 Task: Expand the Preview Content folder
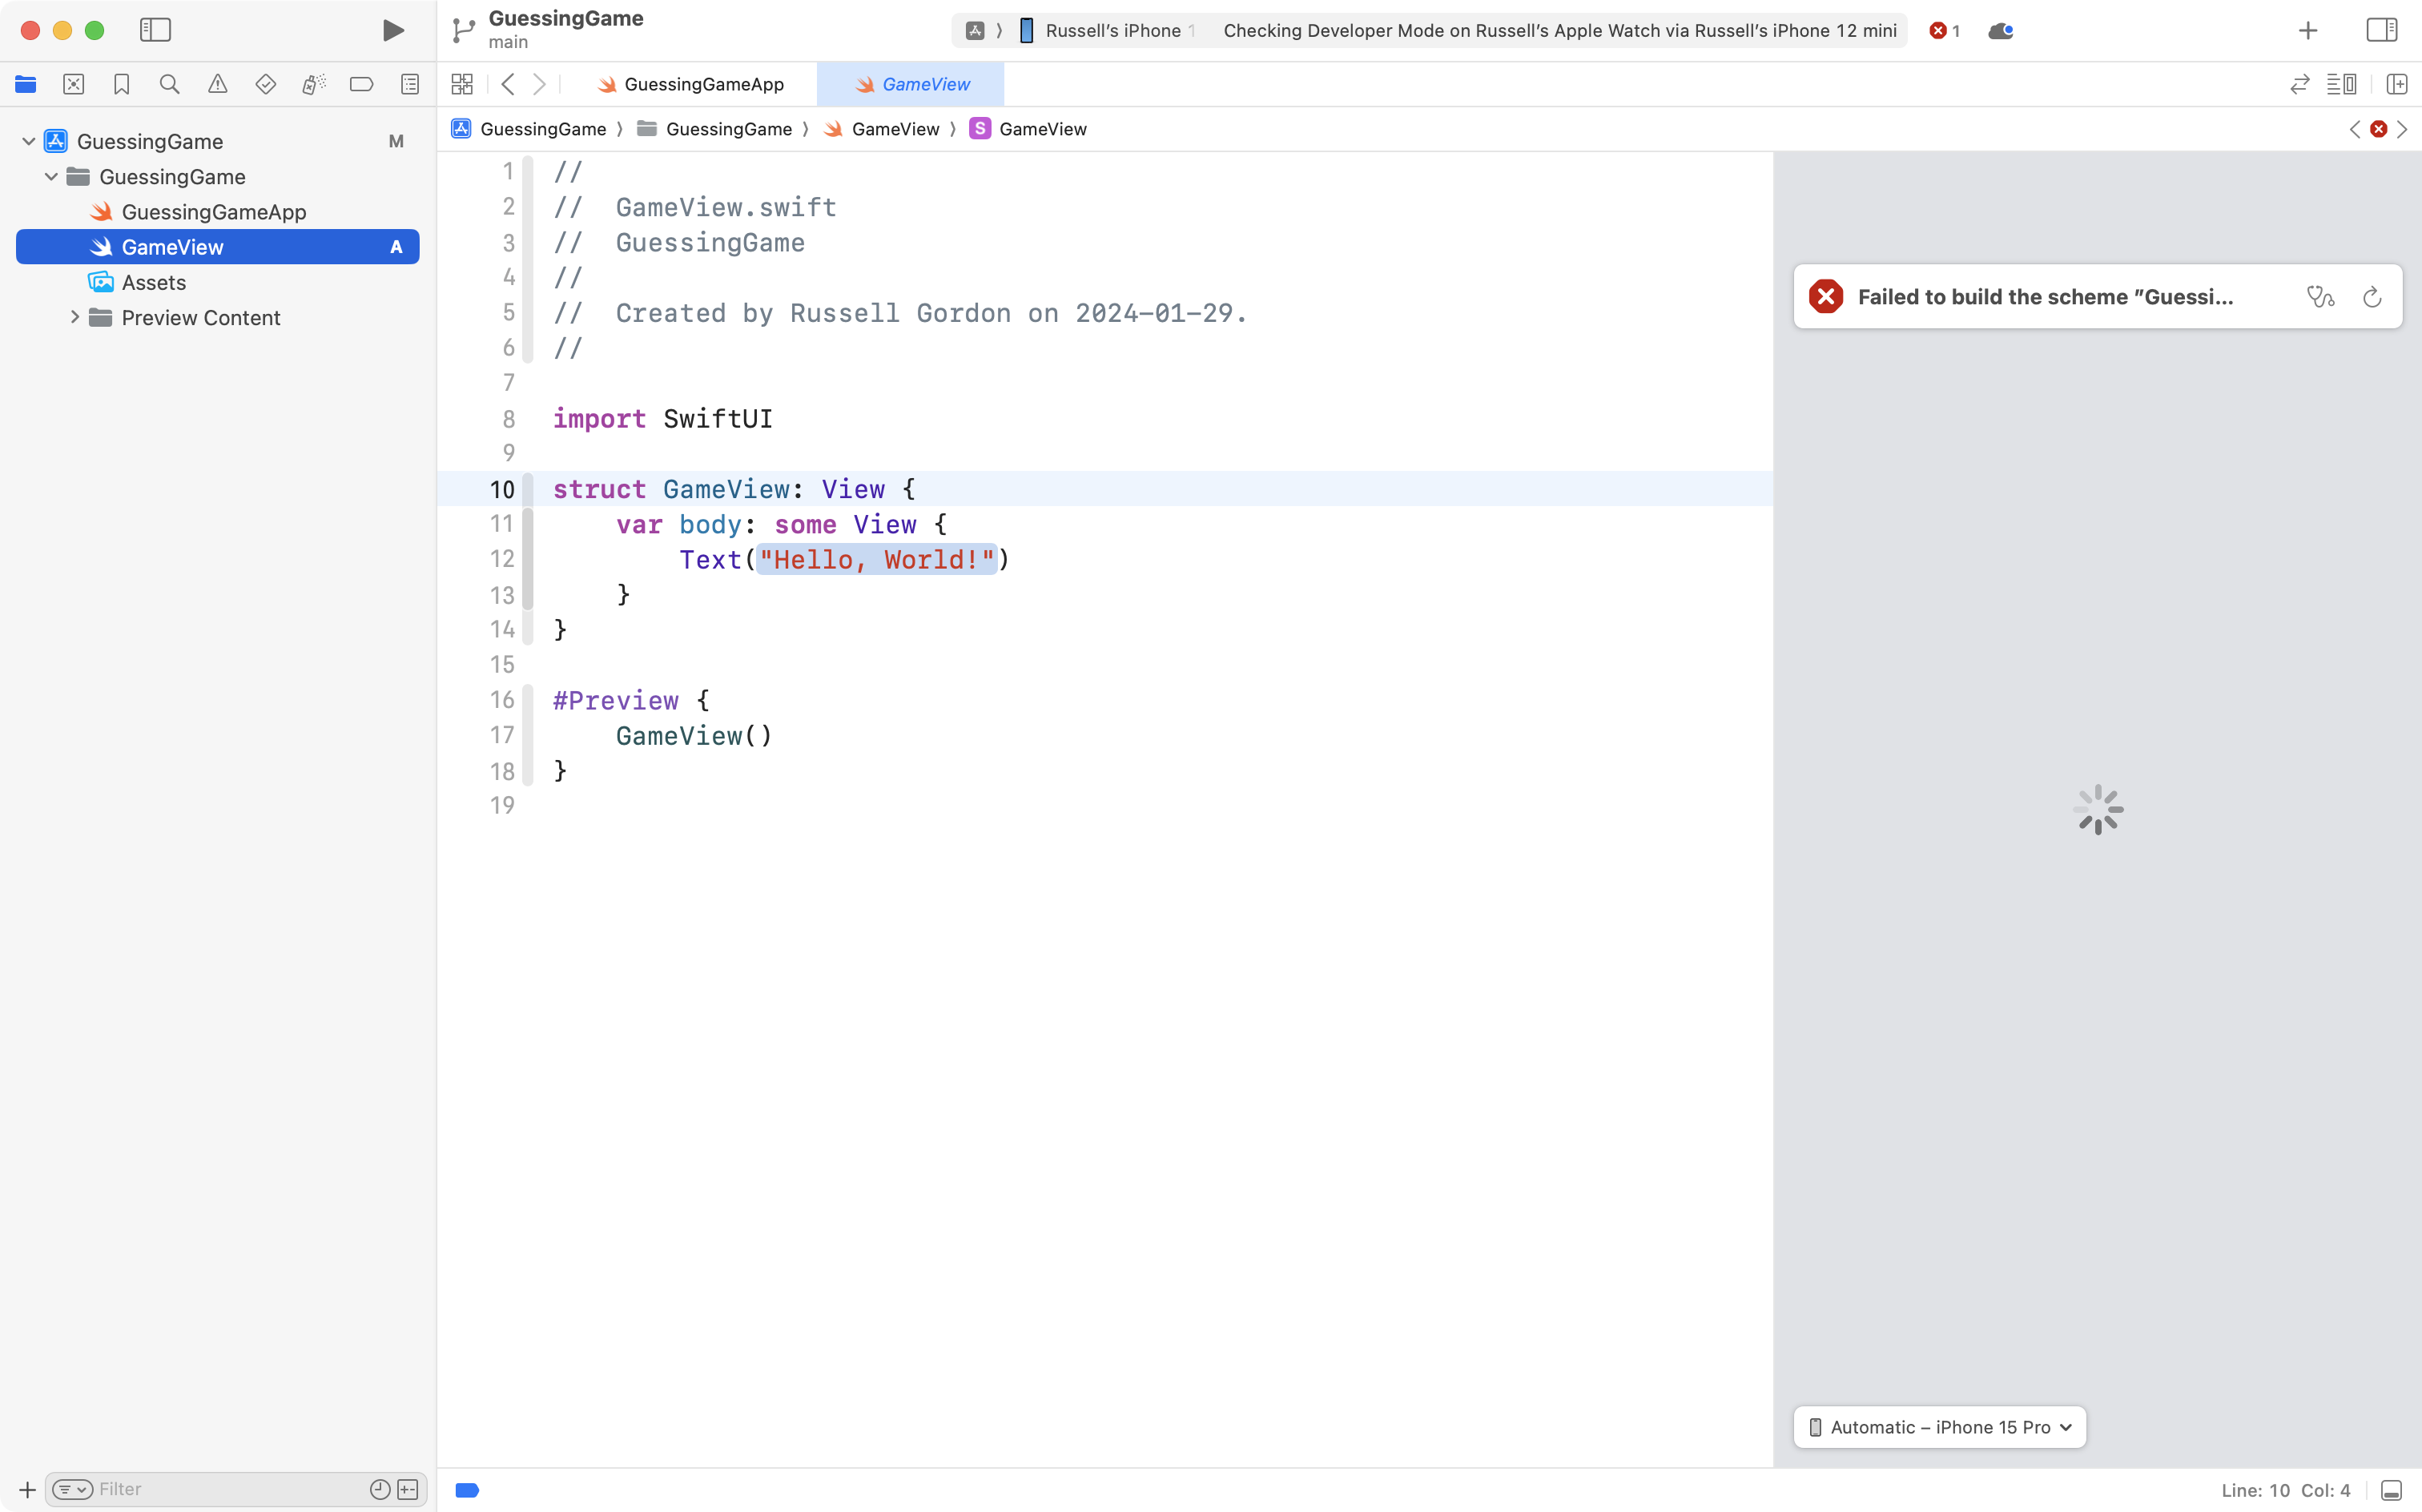74,317
